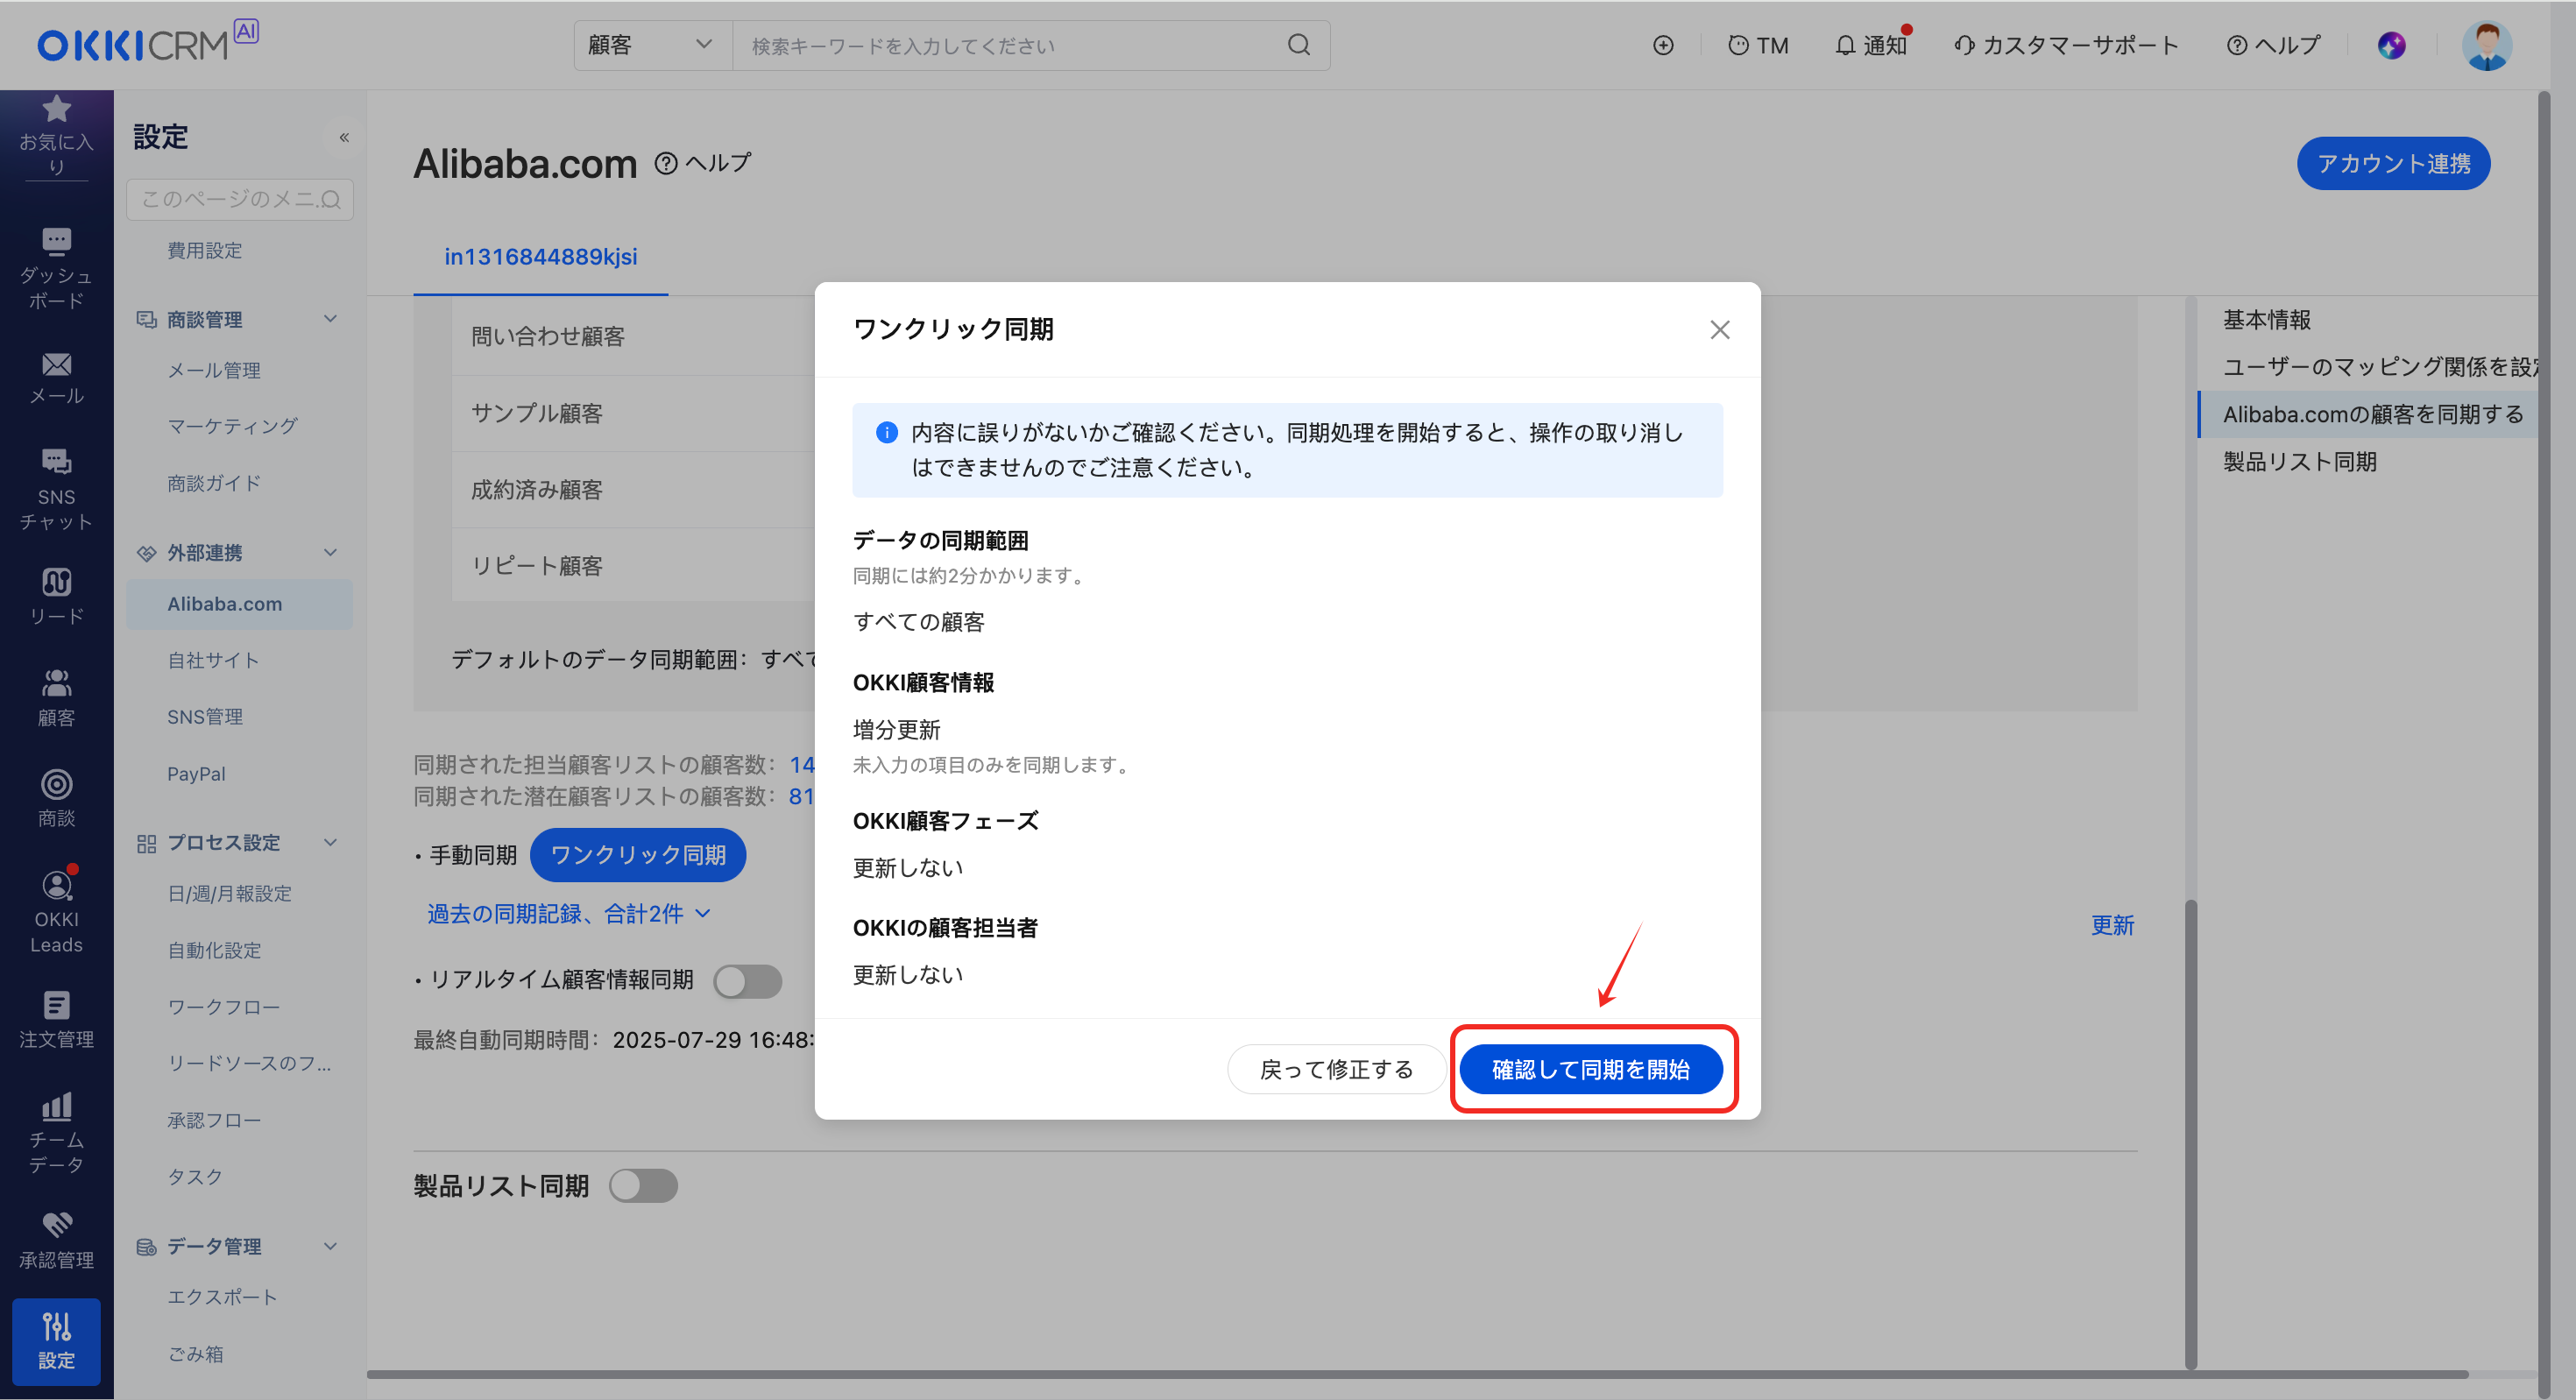The height and width of the screenshot is (1400, 2576).
Task: Open the 顧客 search type dropdown
Action: (653, 45)
